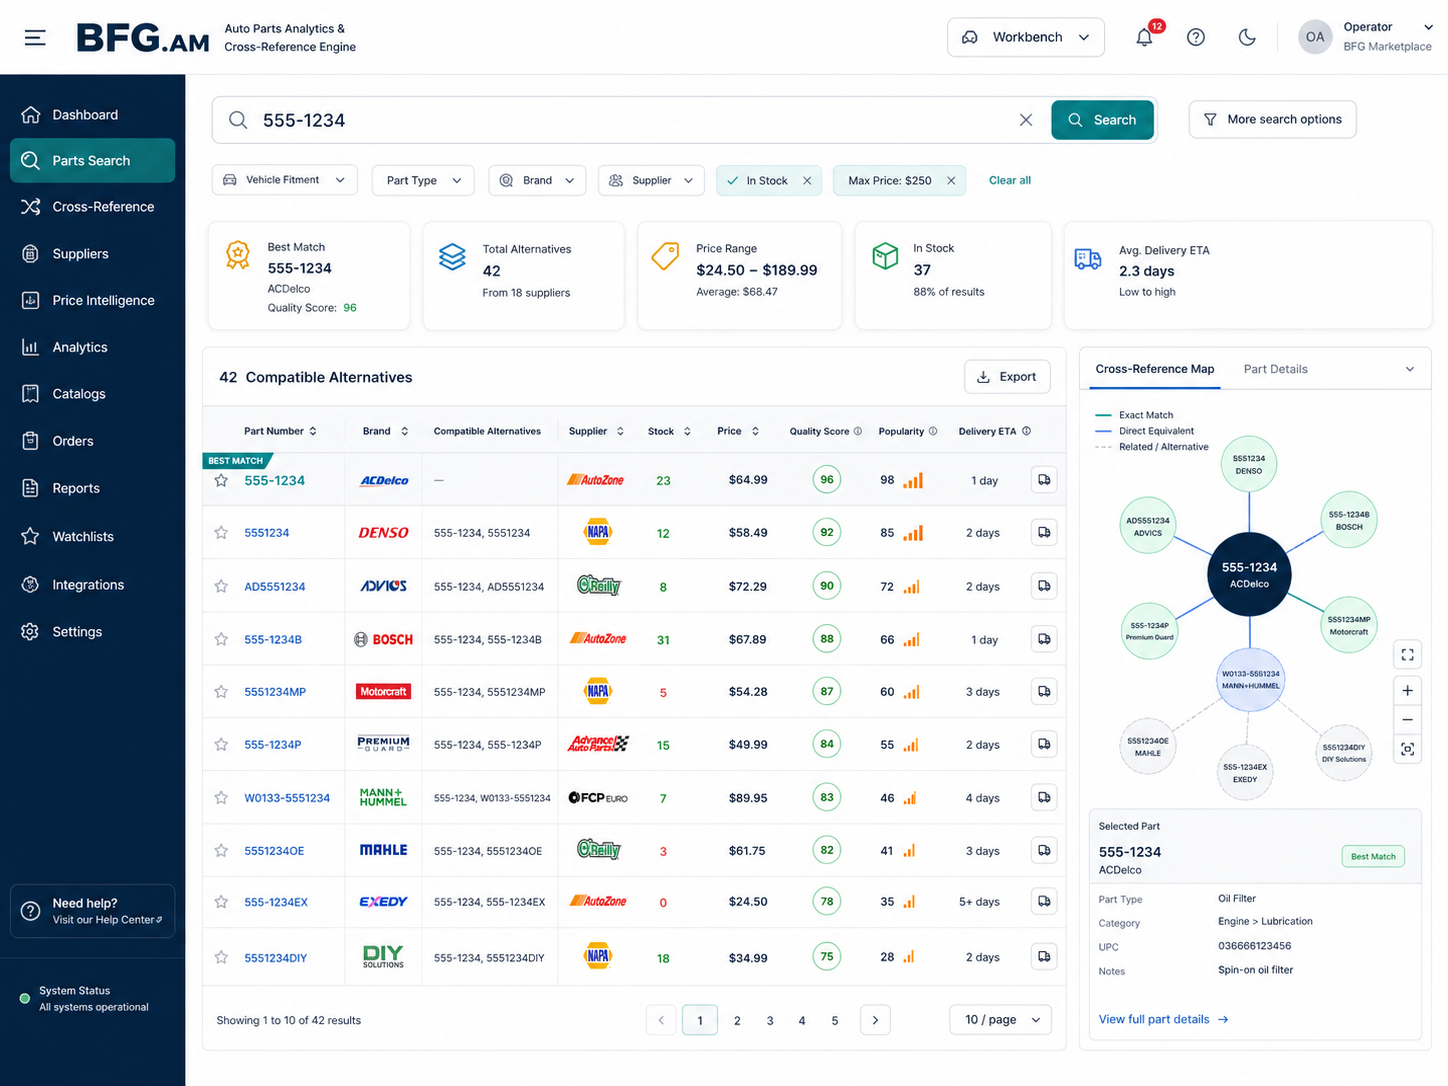Open the help question mark icon in header
Screen dimensions: 1448x1086
[x=1196, y=37]
